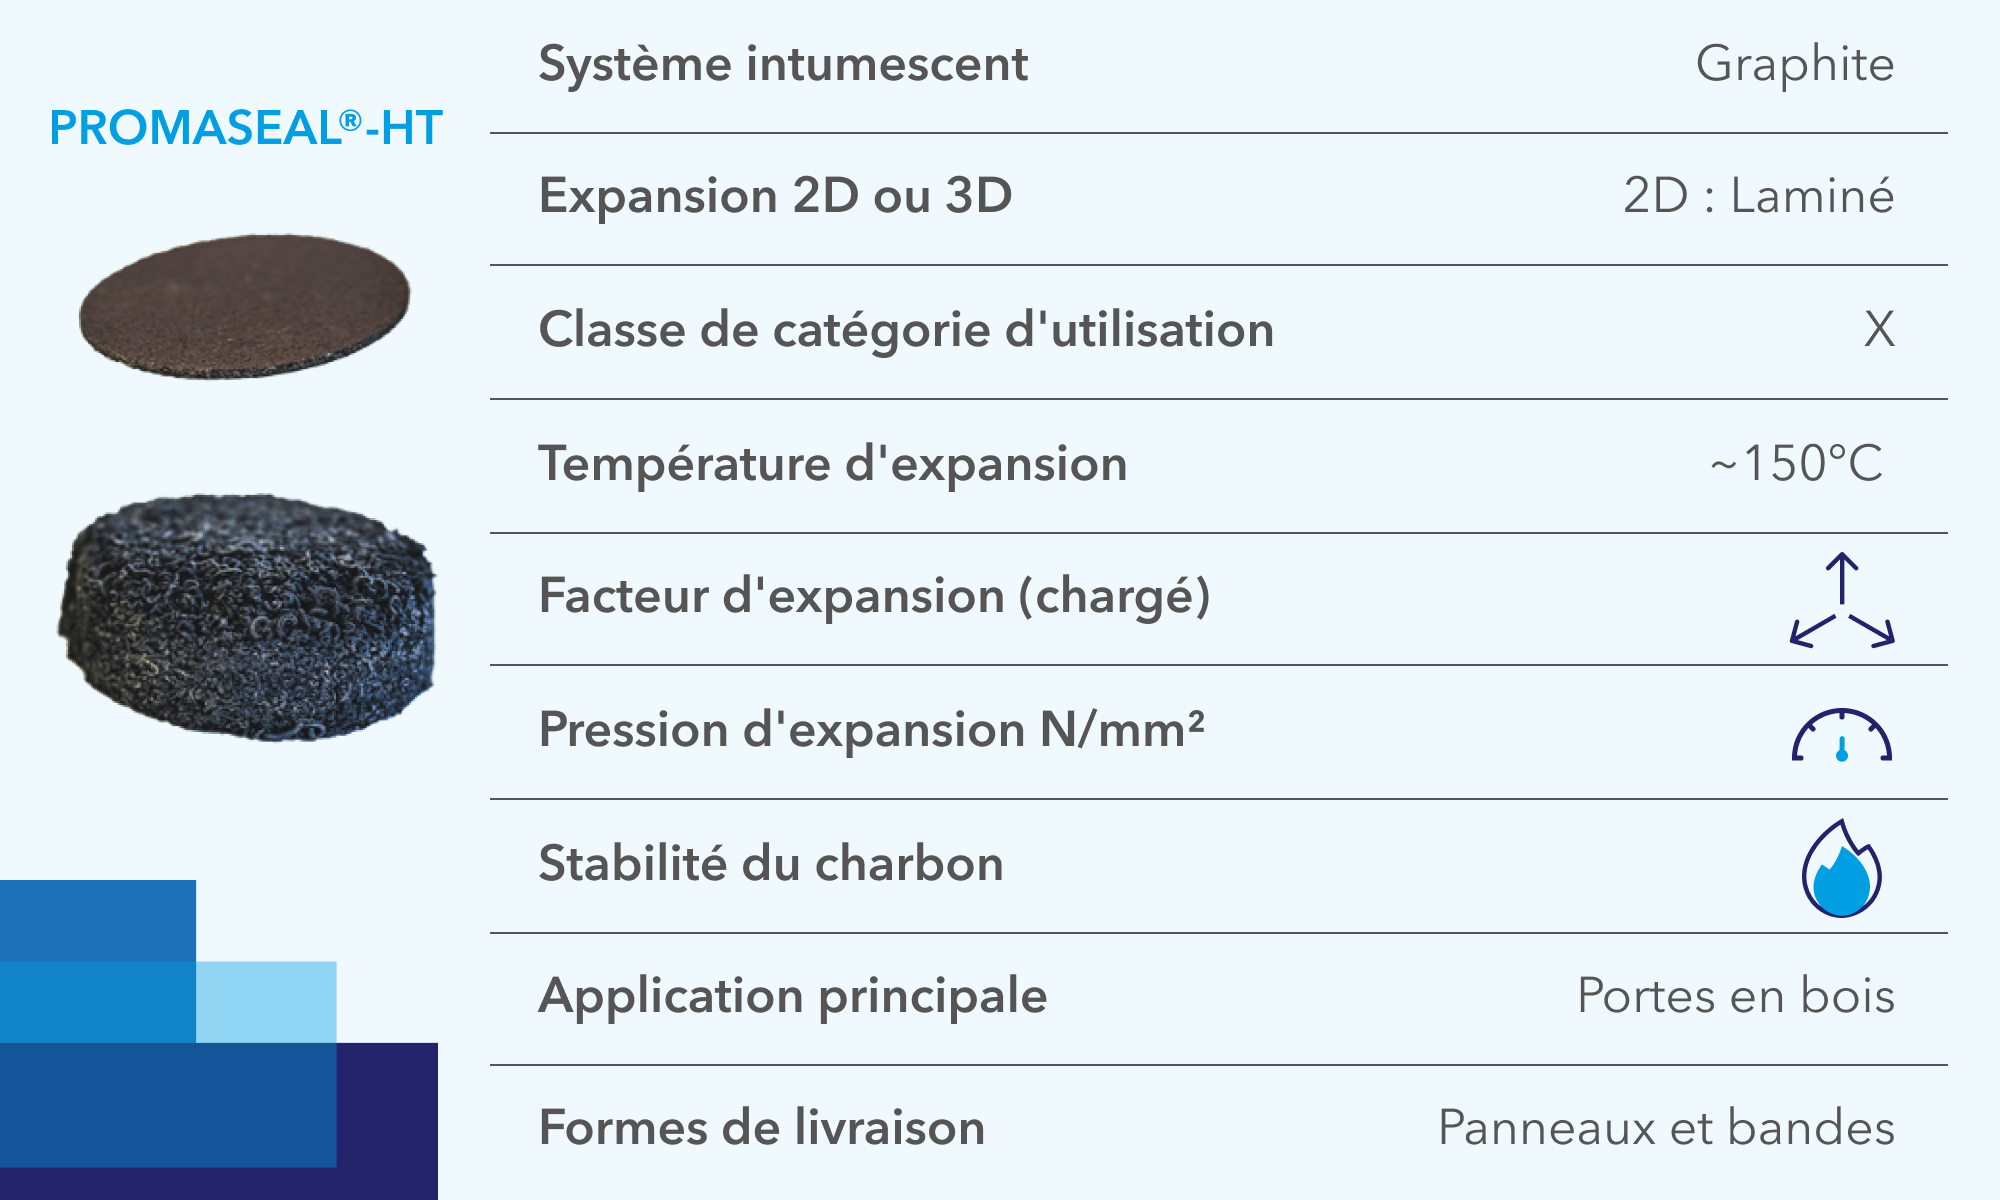2000x1200 pixels.
Task: Click the "2D : Laminé" value
Action: [x=1758, y=195]
